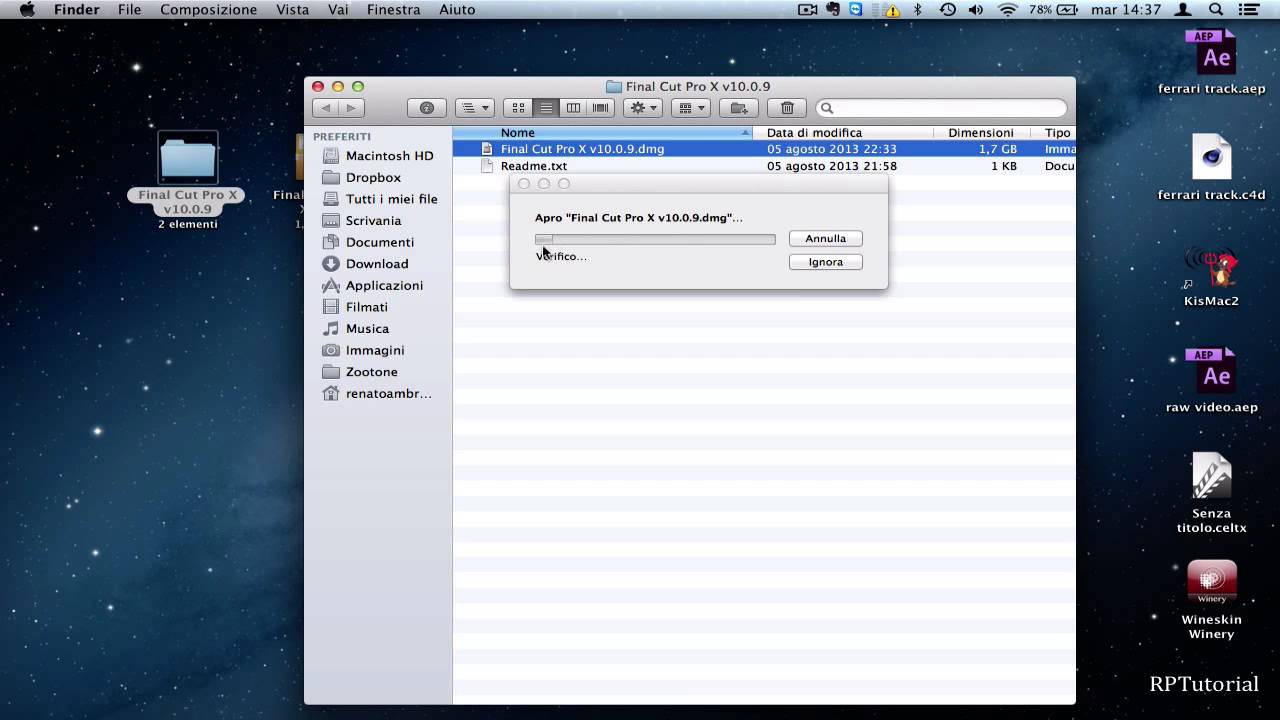Image resolution: width=1280 pixels, height=720 pixels.
Task: Open Documenti in sidebar
Action: point(368,242)
